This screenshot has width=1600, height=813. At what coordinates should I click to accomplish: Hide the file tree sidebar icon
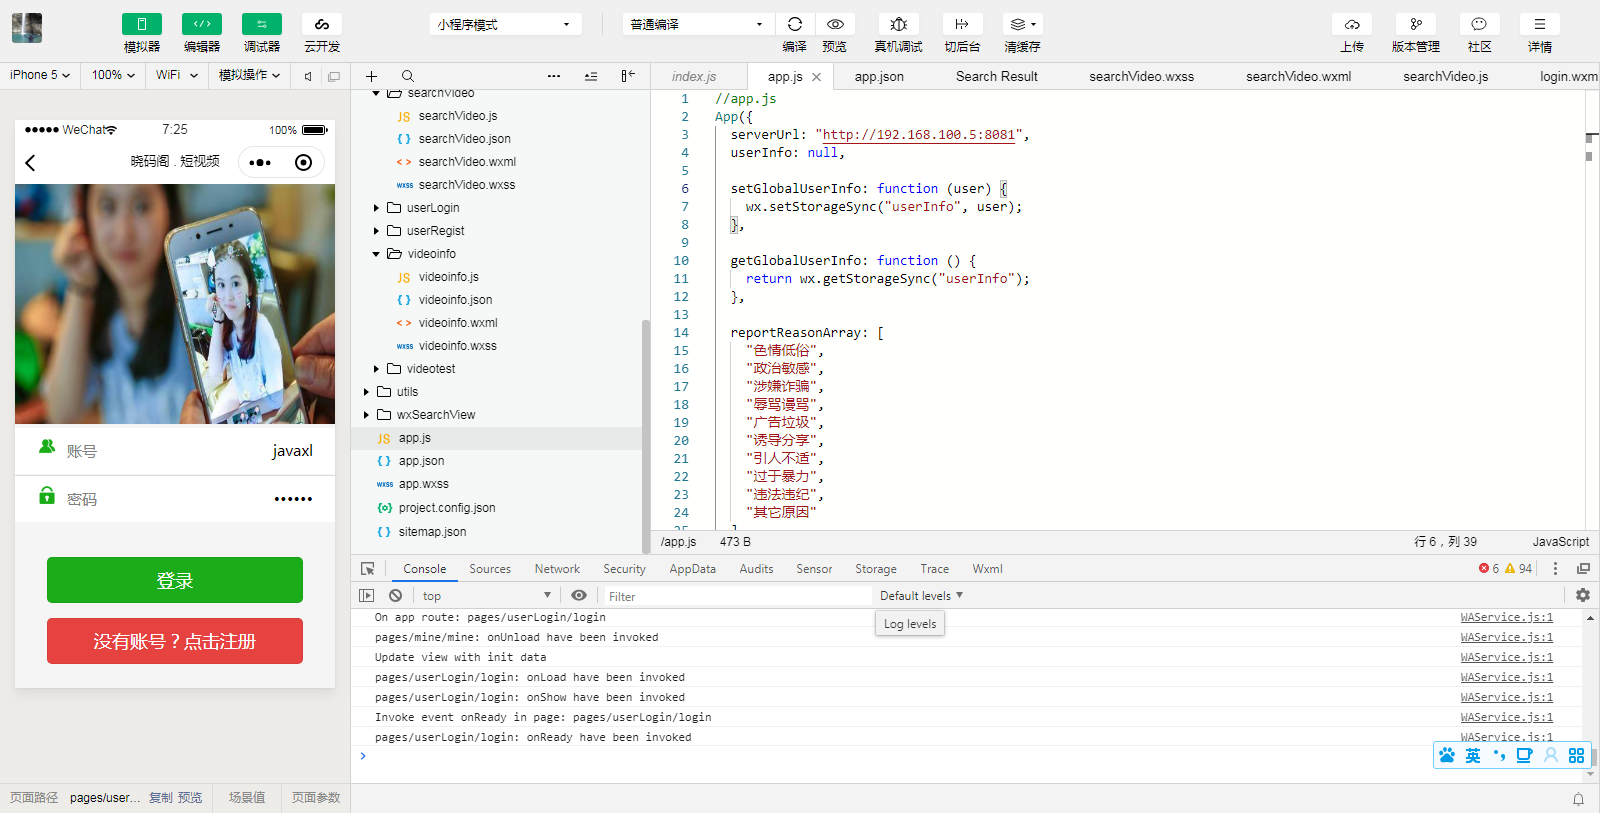[x=627, y=76]
